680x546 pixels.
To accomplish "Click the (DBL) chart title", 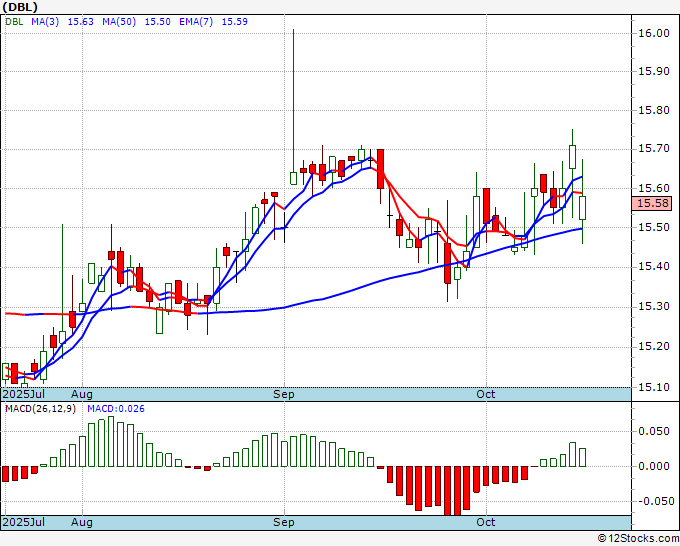I will click(20, 7).
